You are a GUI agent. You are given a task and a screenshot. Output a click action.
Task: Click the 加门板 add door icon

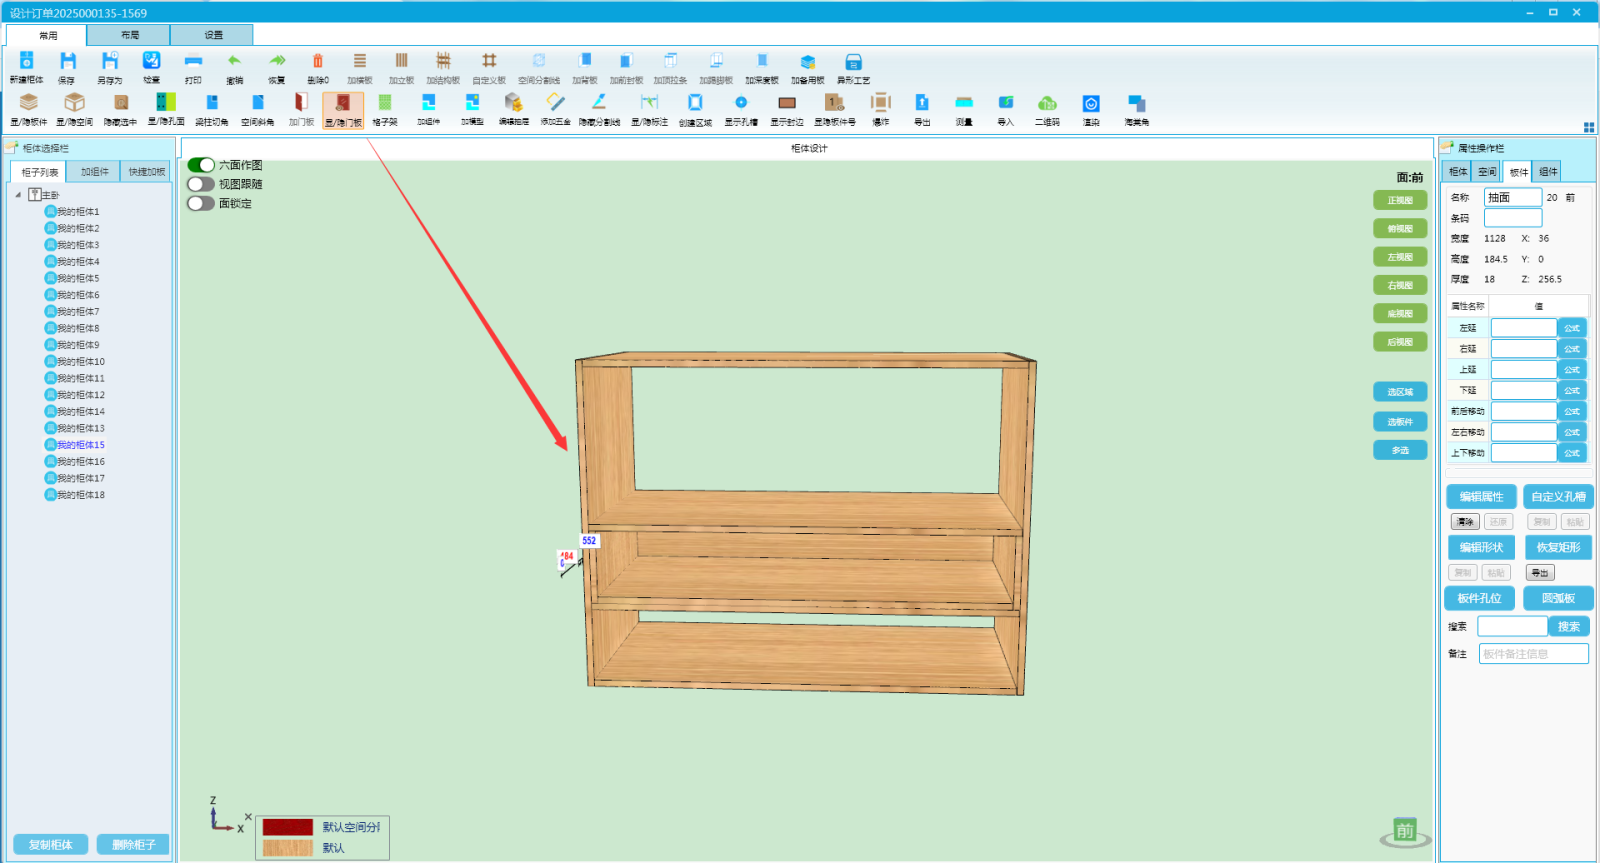point(301,102)
